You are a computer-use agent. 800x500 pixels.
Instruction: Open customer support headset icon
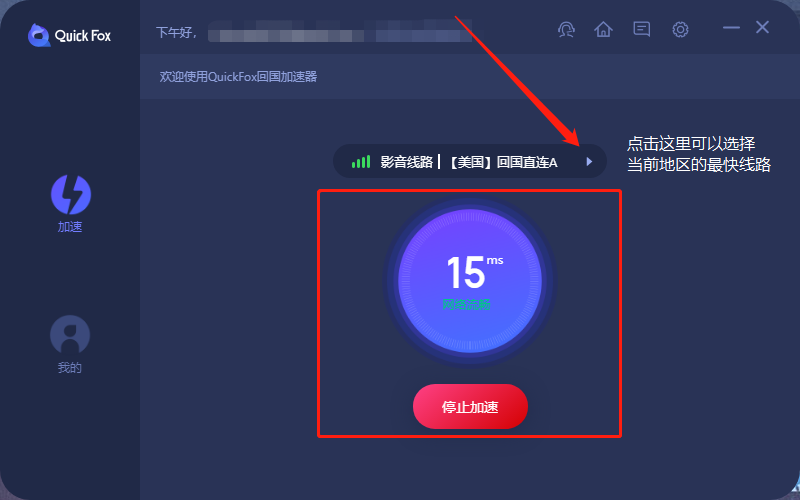[566, 30]
